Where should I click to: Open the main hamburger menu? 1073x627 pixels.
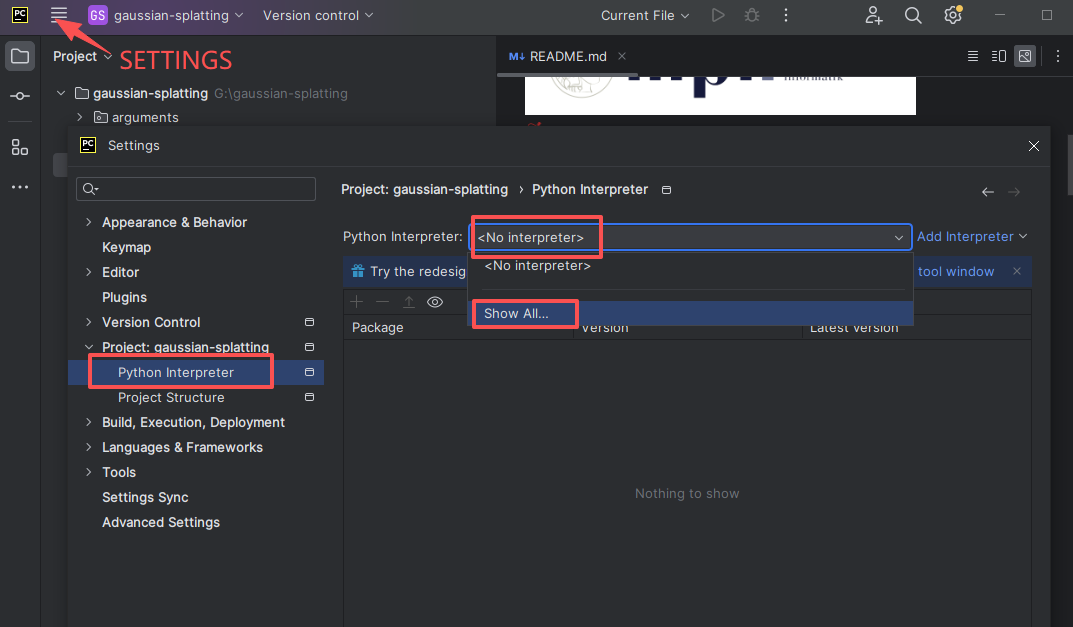59,15
